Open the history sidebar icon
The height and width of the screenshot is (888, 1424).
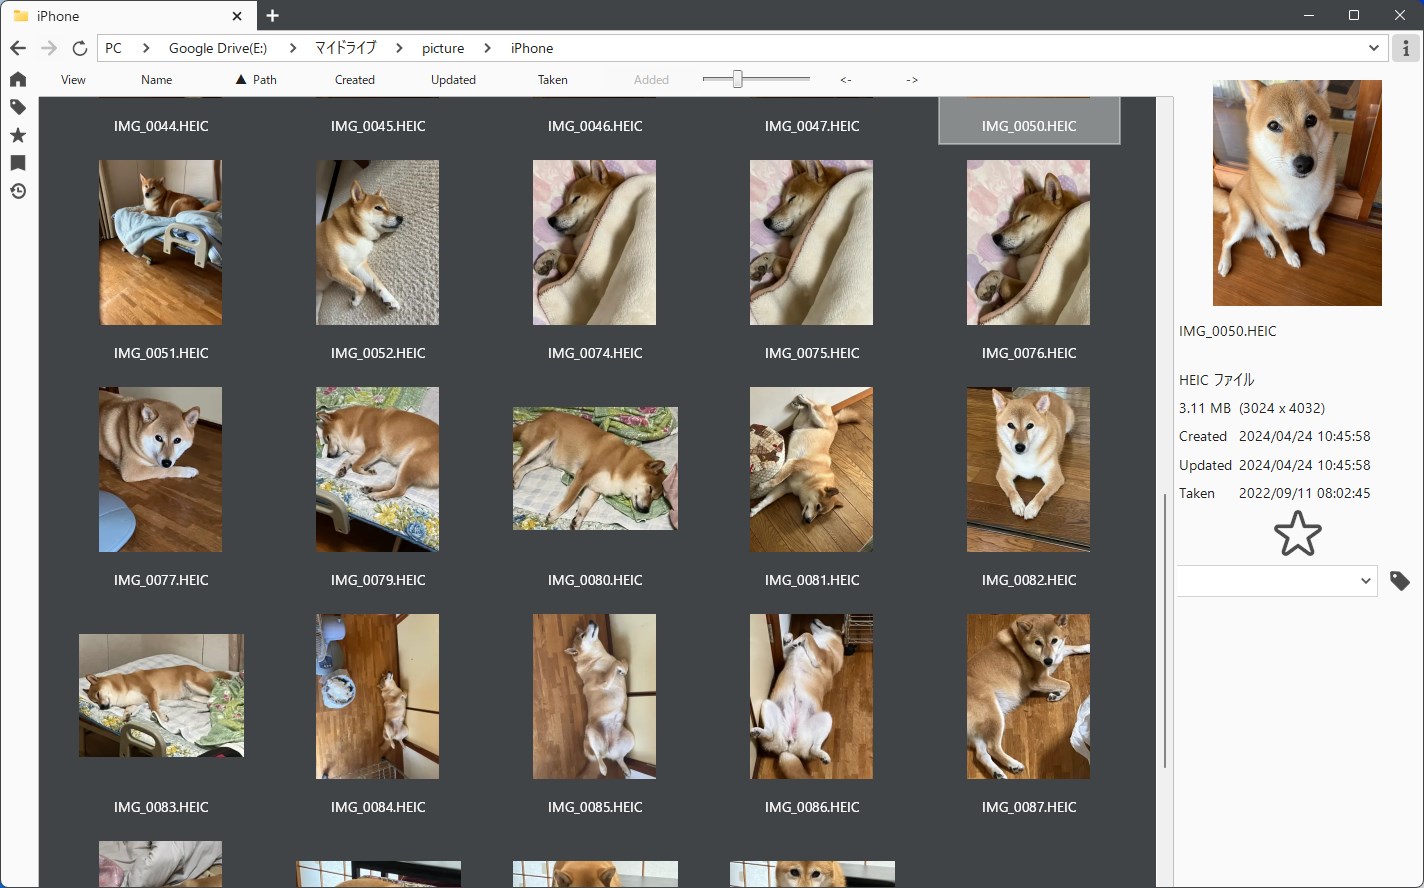[x=18, y=191]
